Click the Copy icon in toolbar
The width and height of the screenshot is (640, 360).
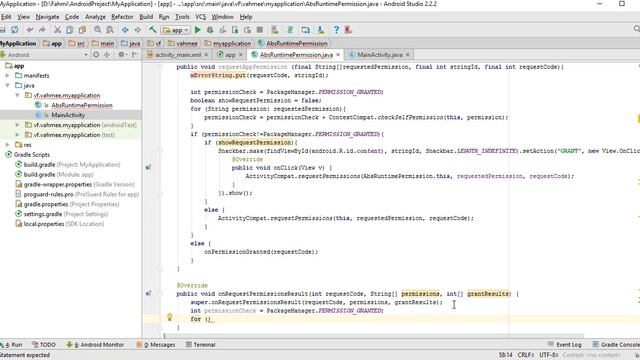[70, 30]
